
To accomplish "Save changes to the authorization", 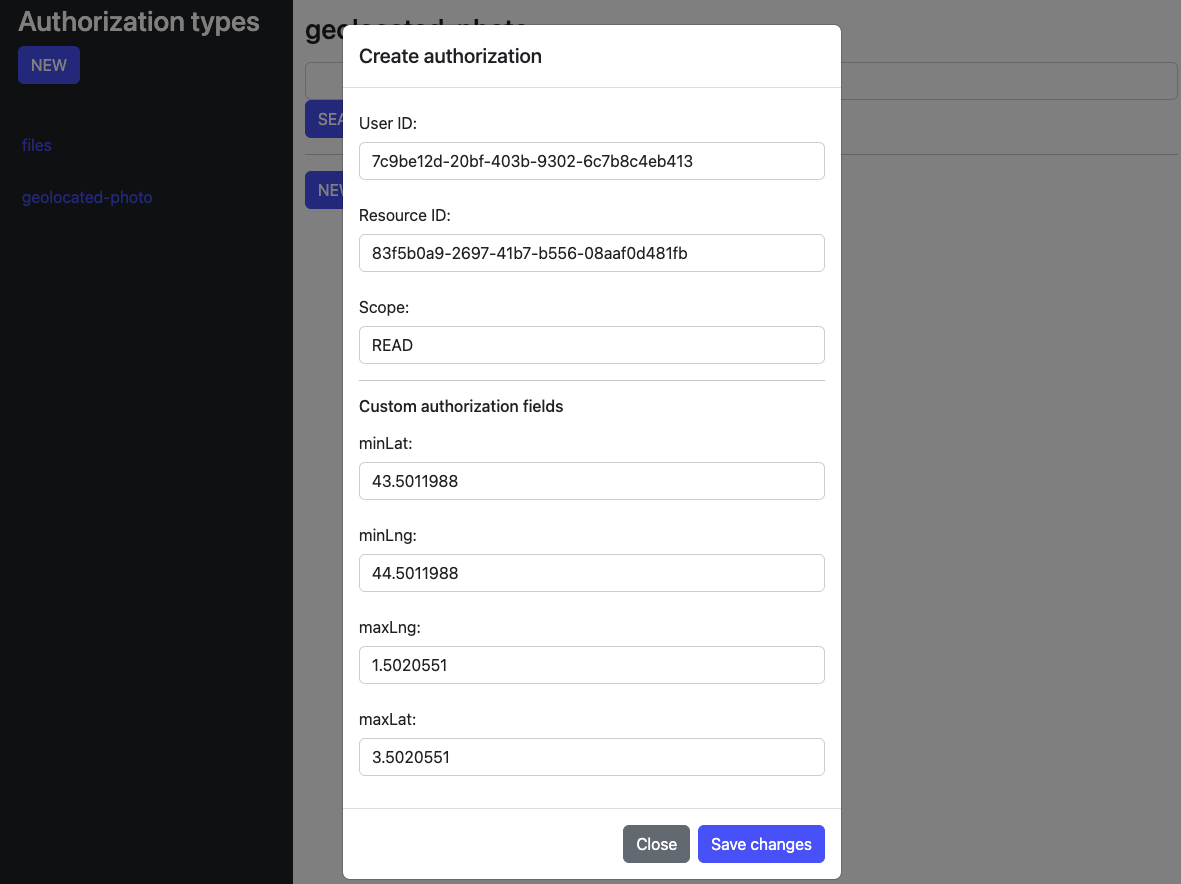I will click(x=761, y=844).
